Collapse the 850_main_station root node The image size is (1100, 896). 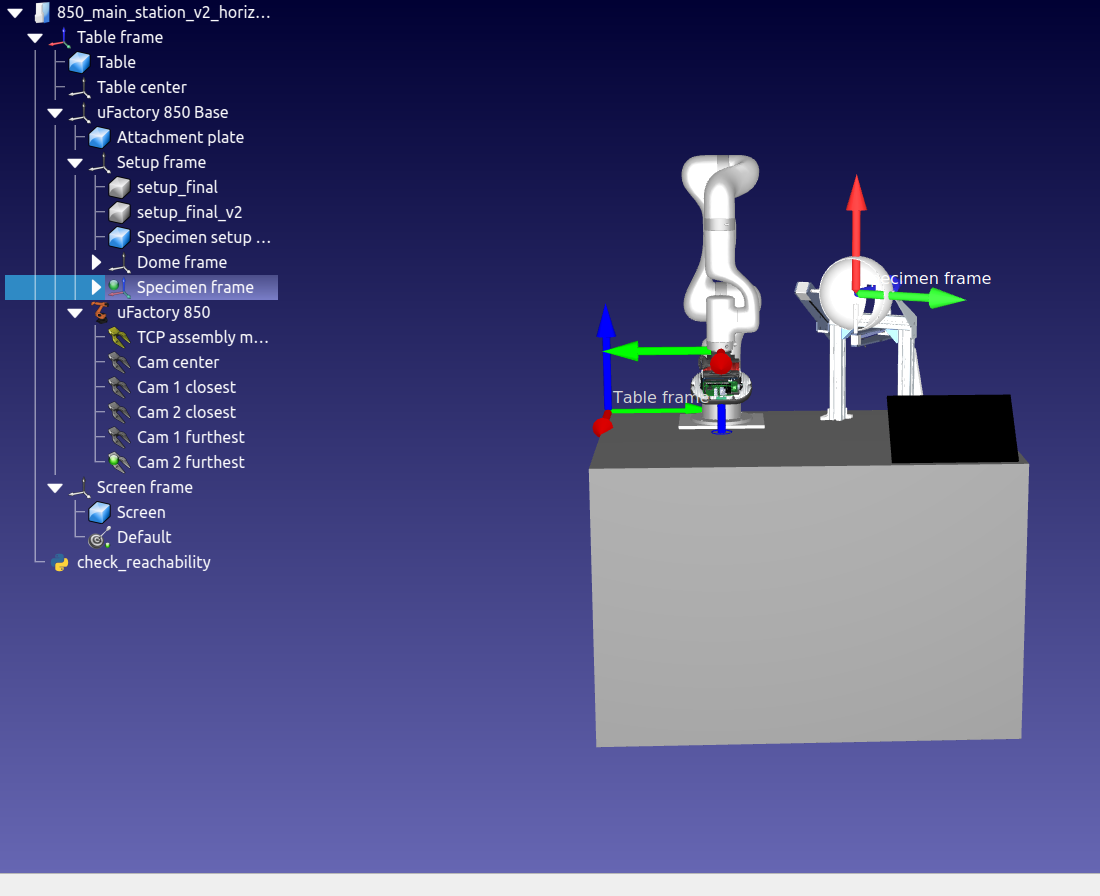pyautogui.click(x=15, y=13)
